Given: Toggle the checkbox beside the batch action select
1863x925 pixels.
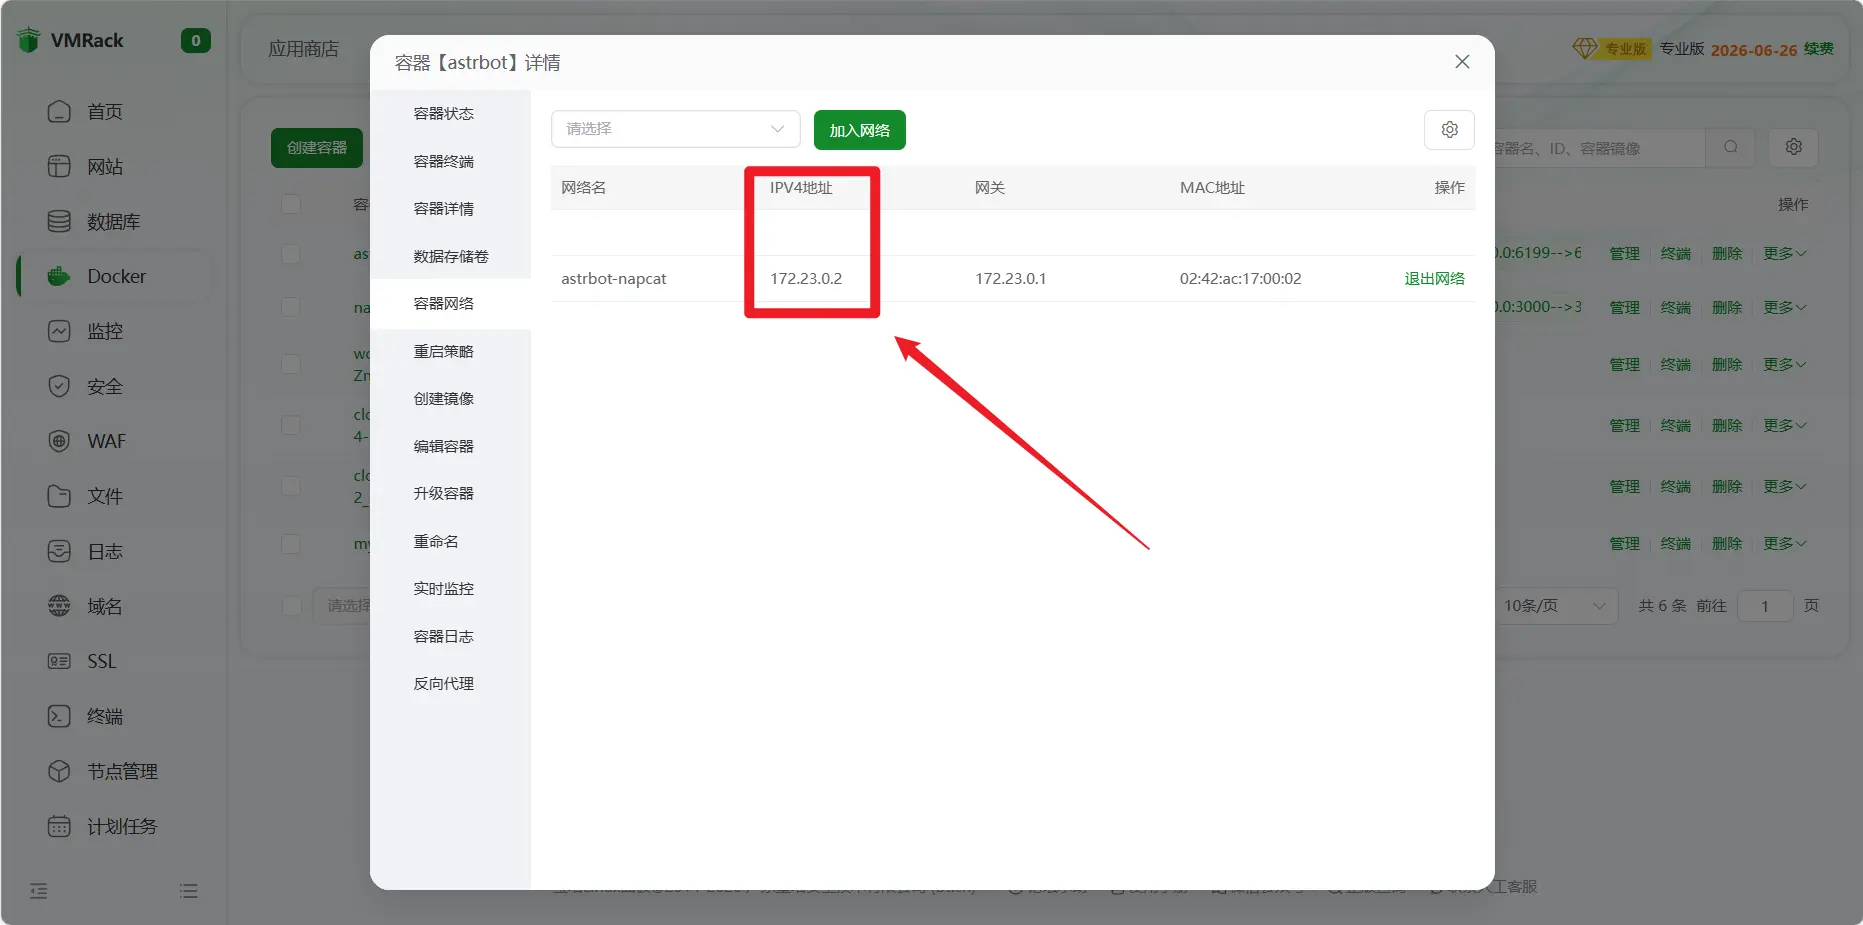Looking at the screenshot, I should pyautogui.click(x=292, y=606).
